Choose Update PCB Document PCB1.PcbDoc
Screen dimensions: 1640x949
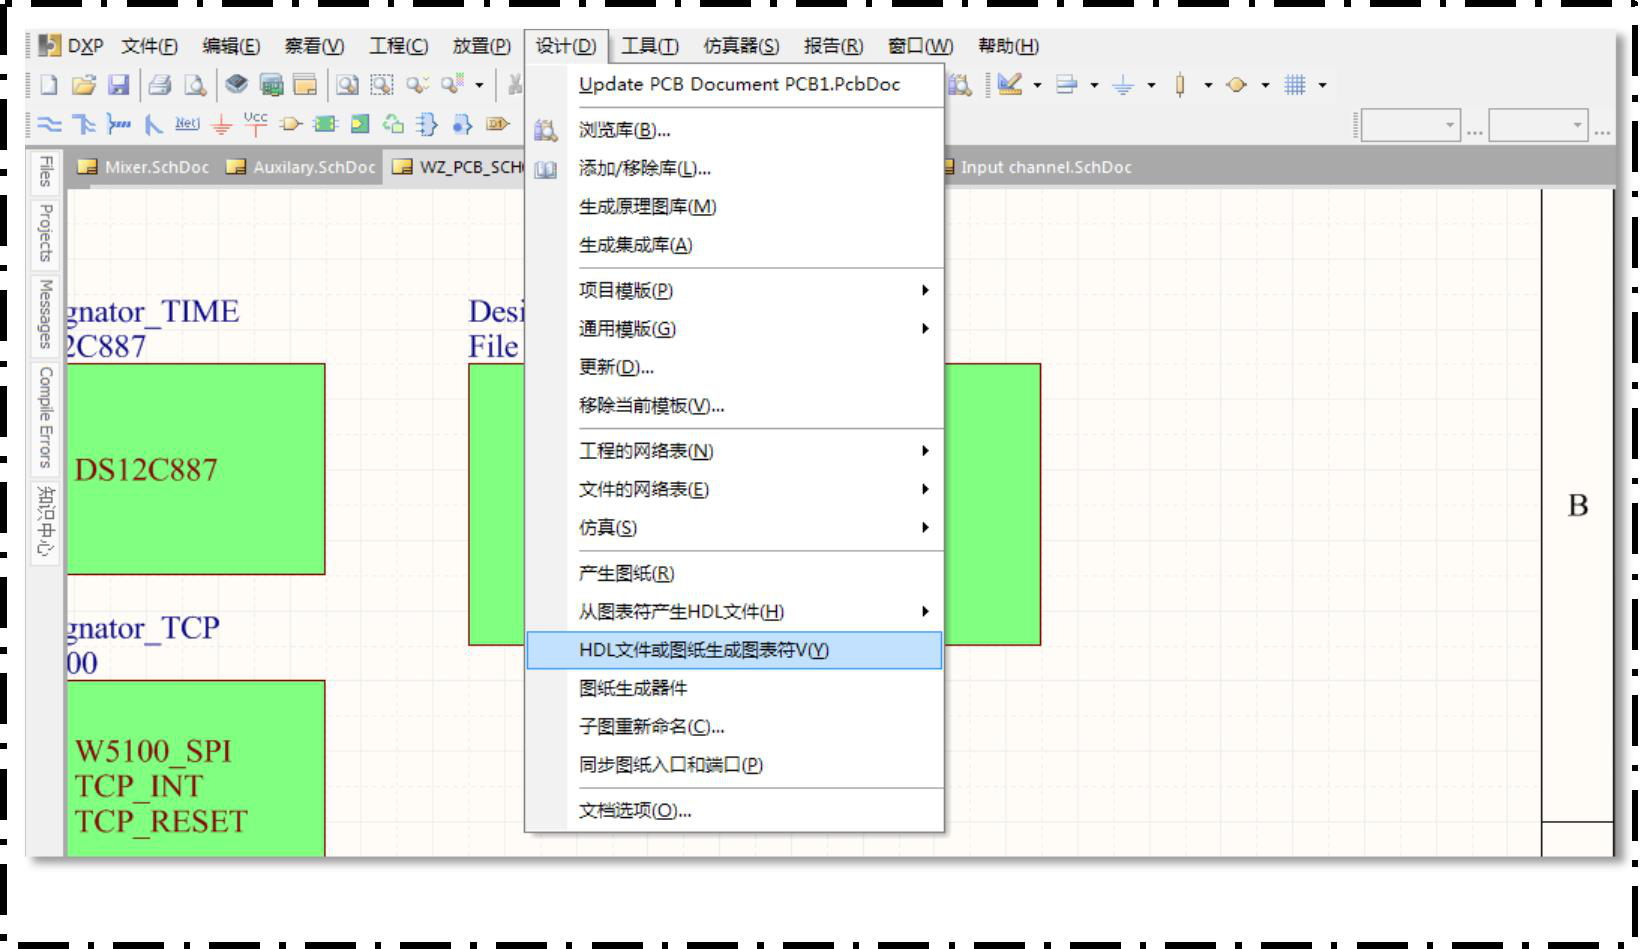click(739, 85)
